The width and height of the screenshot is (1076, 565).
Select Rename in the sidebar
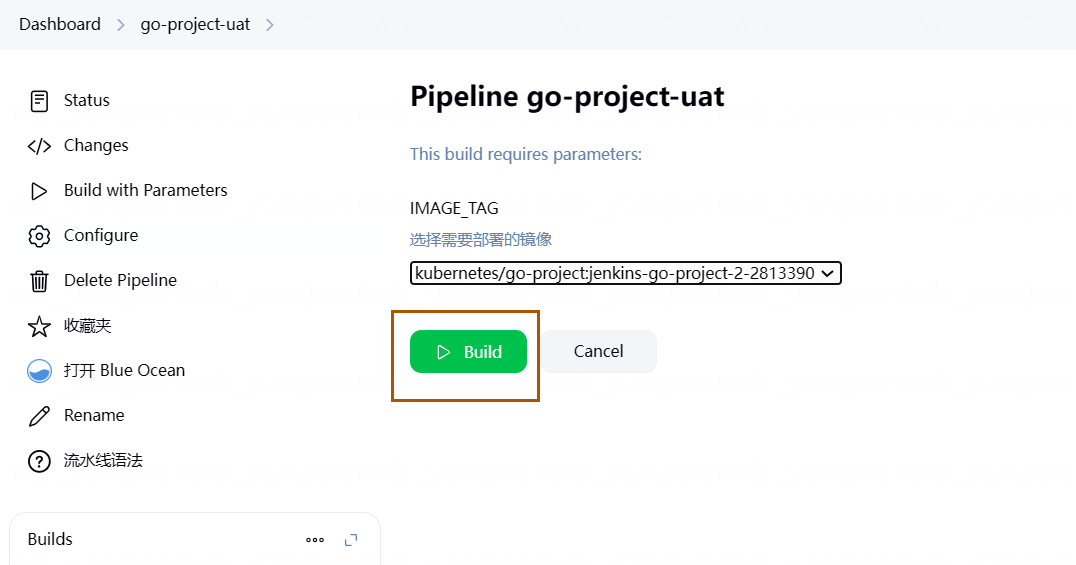pos(94,415)
